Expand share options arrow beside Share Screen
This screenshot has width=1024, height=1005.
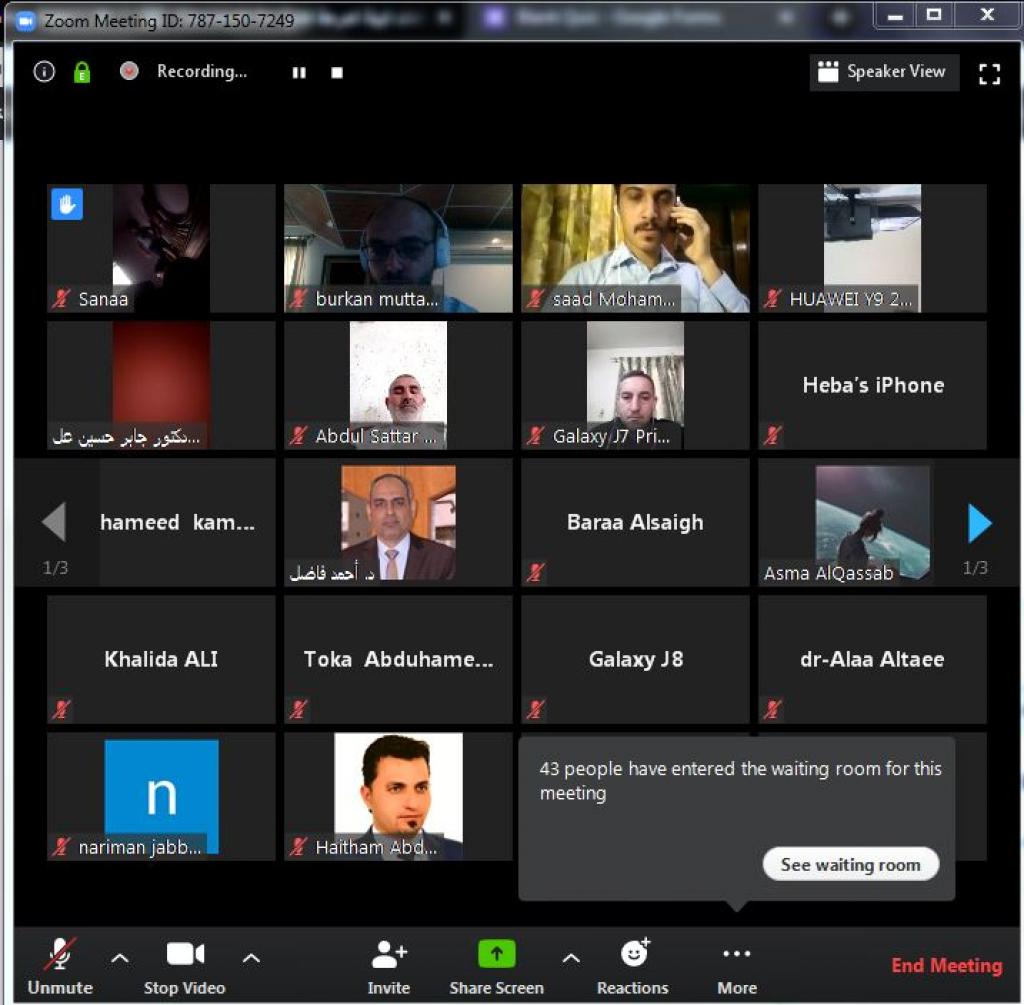571,958
